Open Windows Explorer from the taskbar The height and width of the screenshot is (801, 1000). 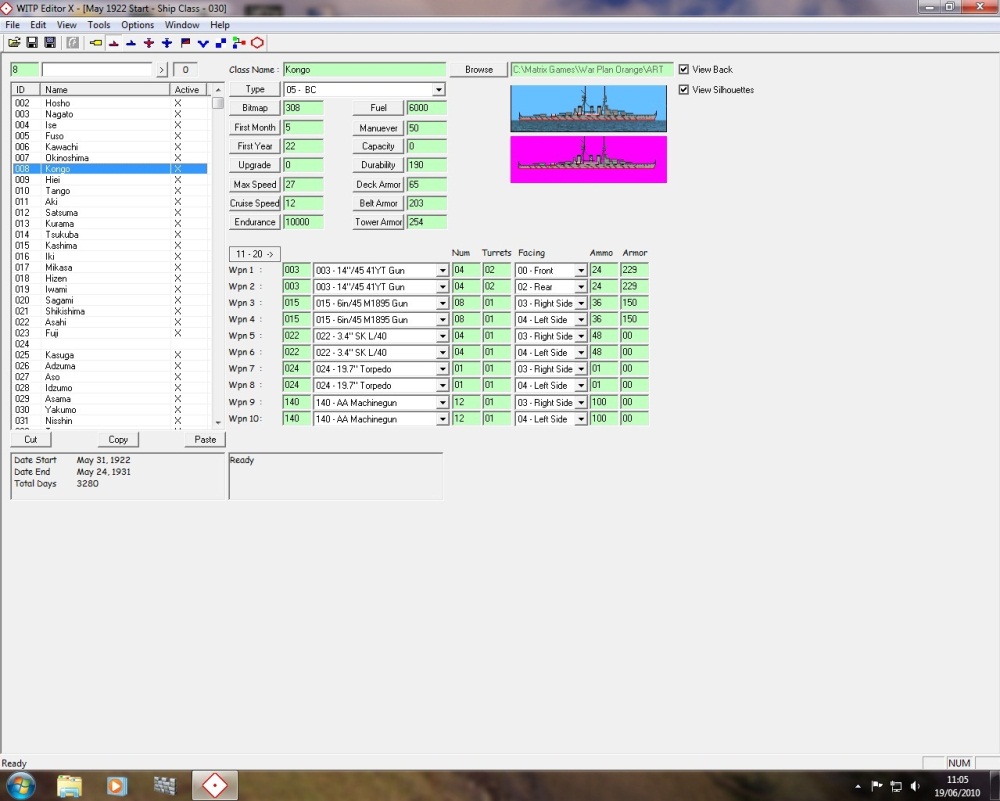[x=70, y=786]
